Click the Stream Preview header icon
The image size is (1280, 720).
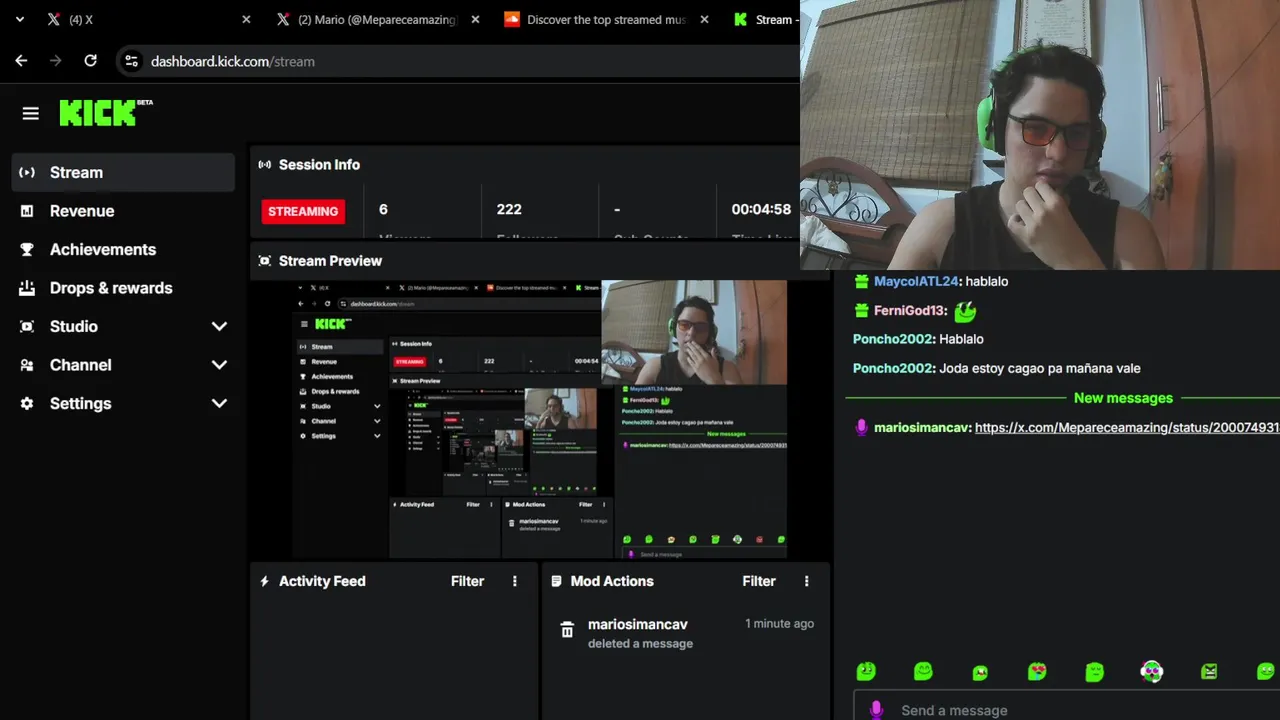(264, 261)
